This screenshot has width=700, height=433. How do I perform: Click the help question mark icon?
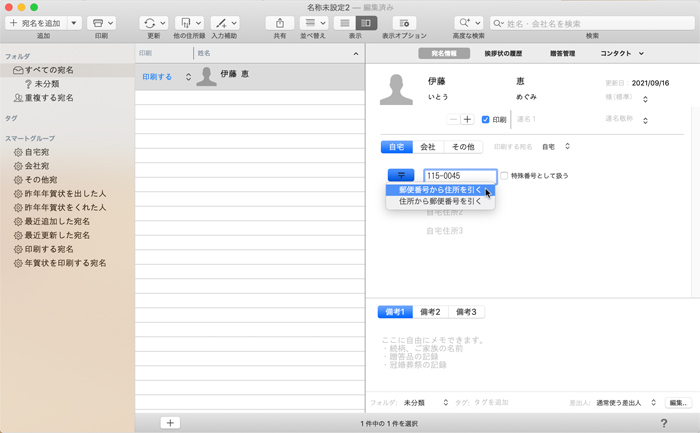(664, 424)
